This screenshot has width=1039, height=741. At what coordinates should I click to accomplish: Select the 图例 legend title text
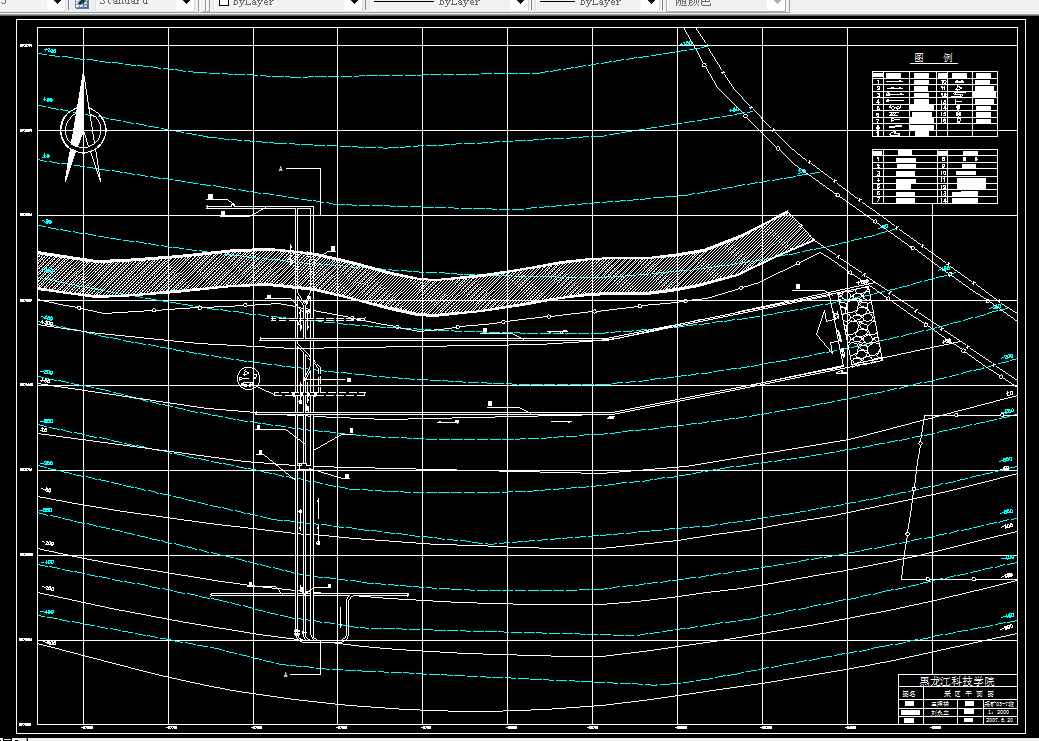934,58
